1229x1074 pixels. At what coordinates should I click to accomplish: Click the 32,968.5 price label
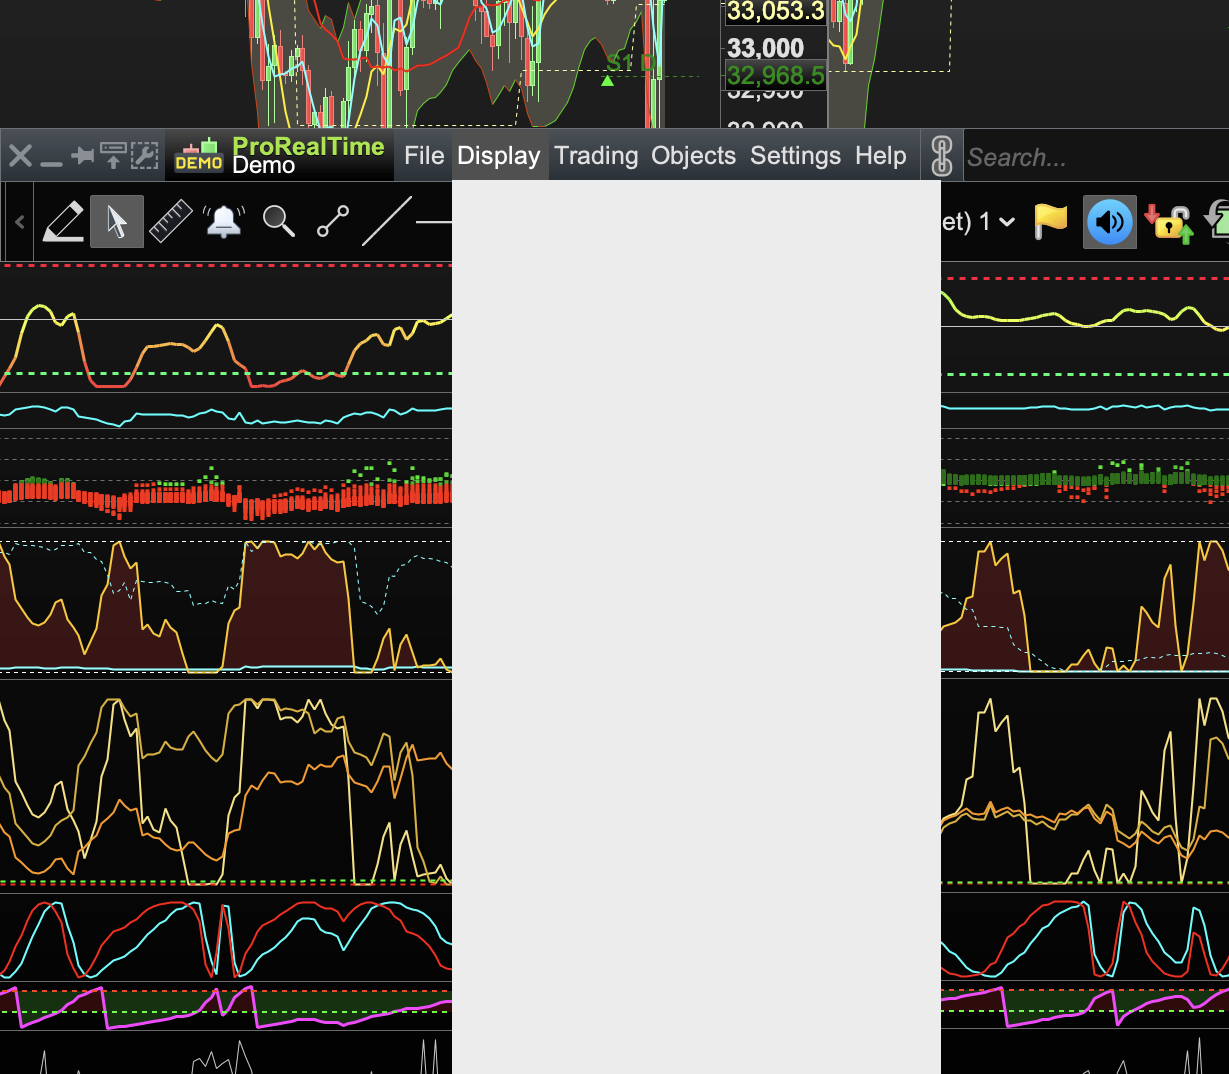click(775, 75)
